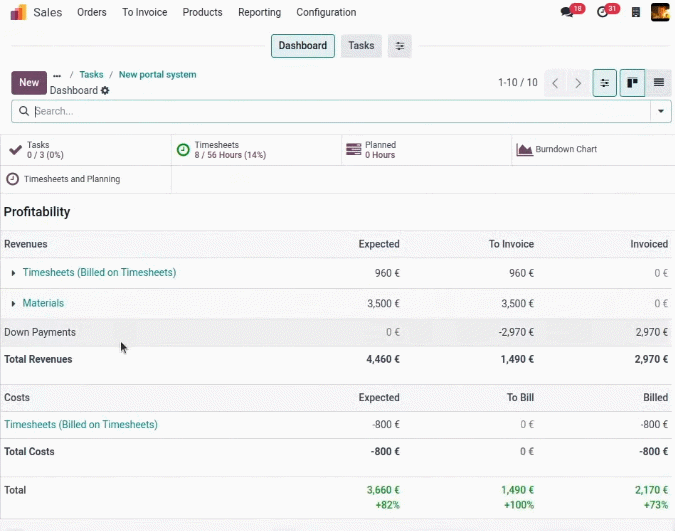Select the Tasks tab button
This screenshot has width=675, height=531.
(361, 46)
